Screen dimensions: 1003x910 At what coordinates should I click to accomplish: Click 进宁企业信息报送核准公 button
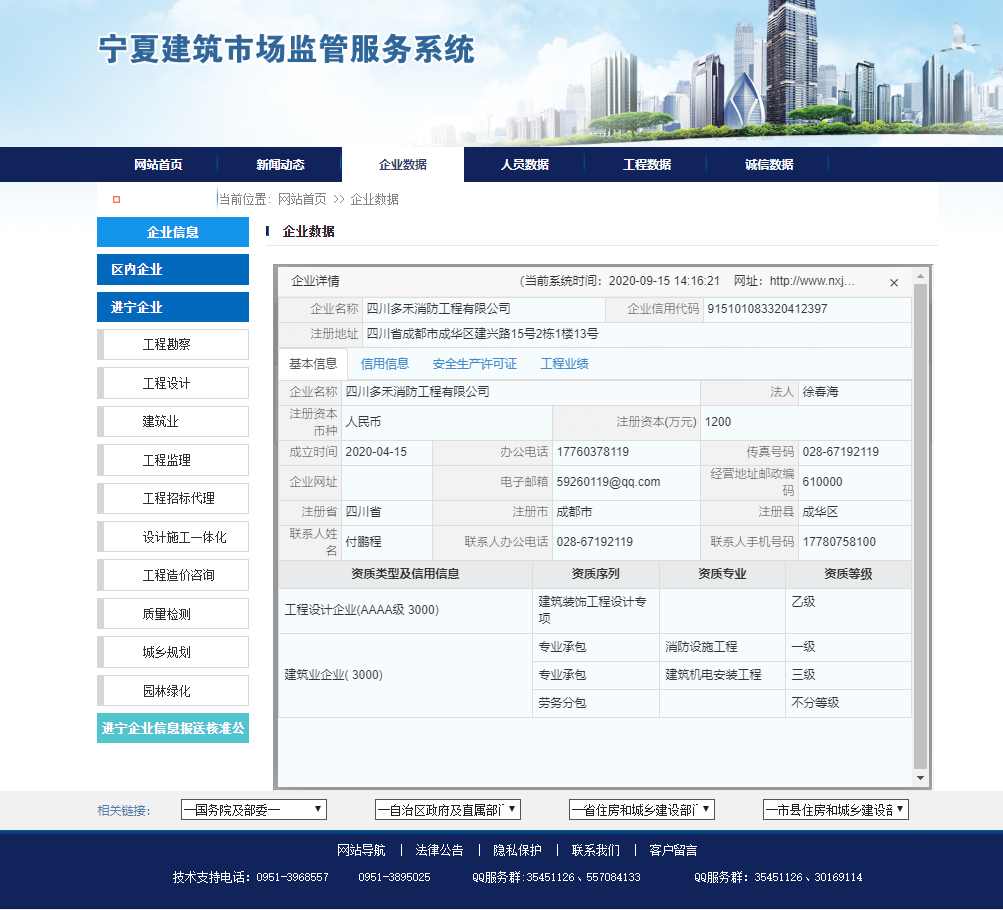[x=173, y=729]
